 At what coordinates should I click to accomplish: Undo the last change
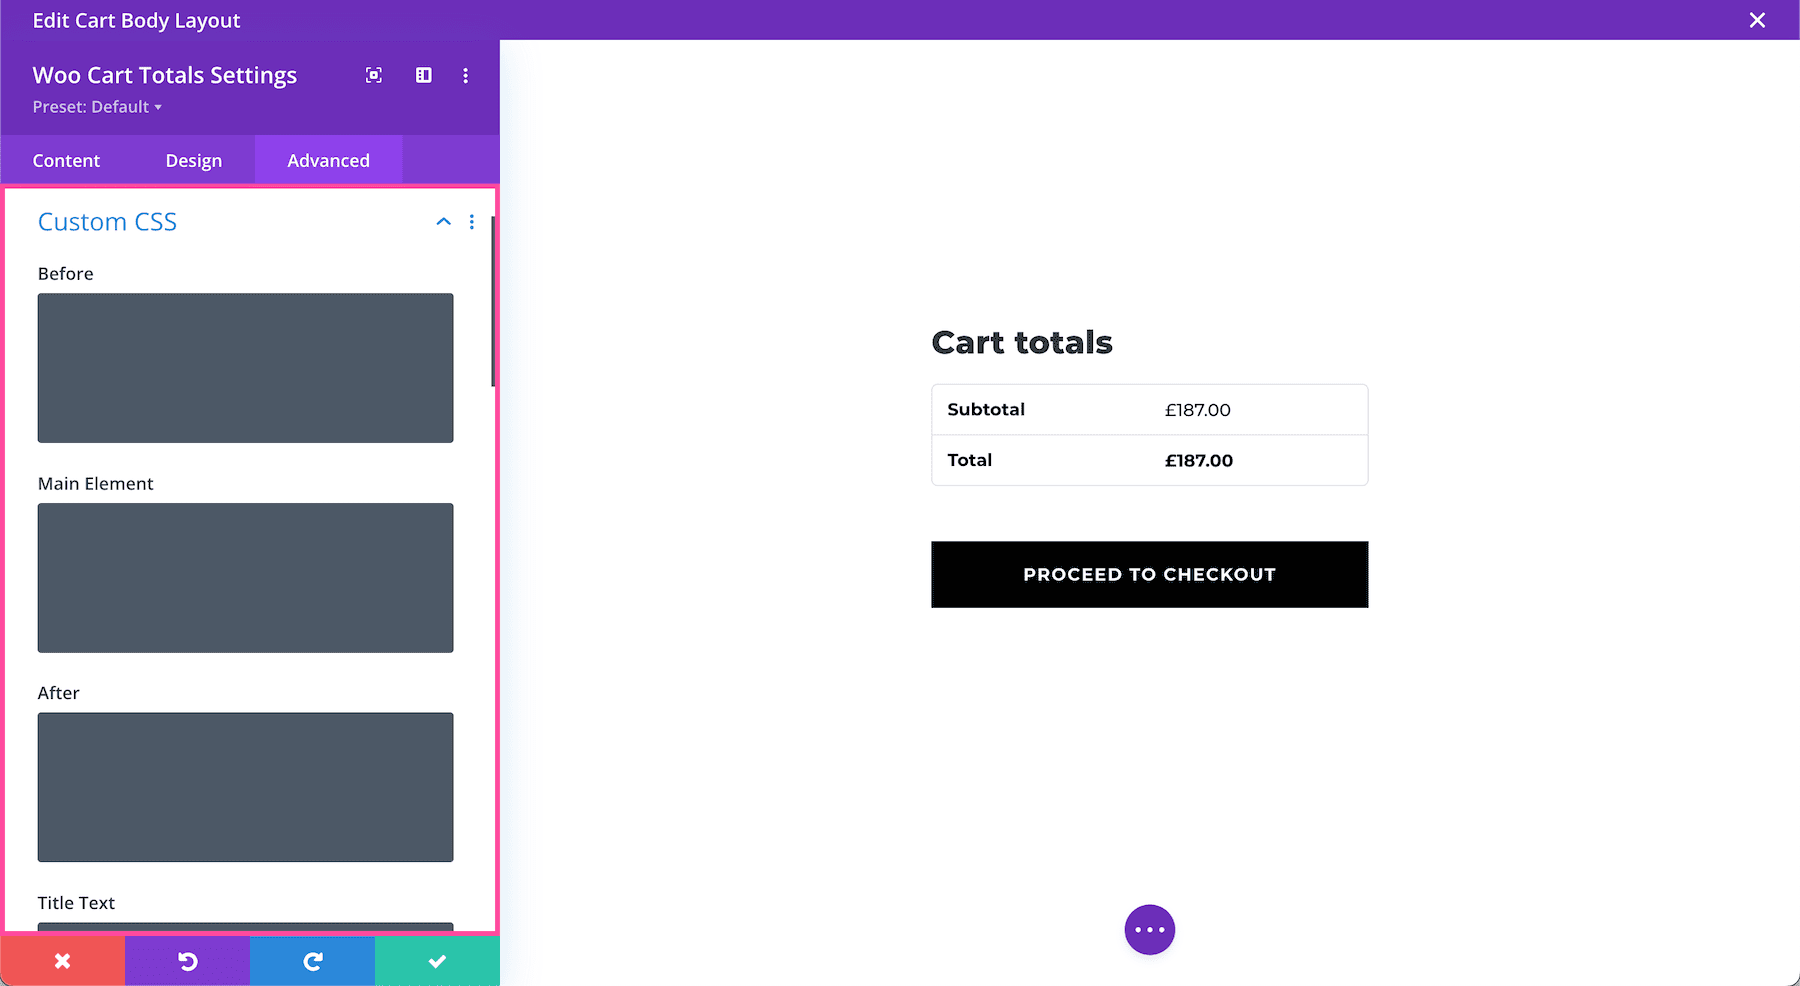pyautogui.click(x=187, y=960)
